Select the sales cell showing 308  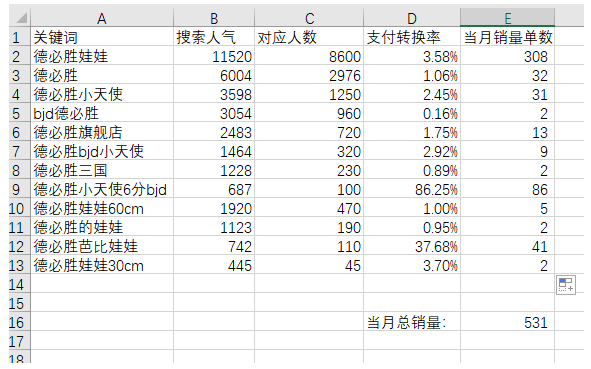coord(507,56)
